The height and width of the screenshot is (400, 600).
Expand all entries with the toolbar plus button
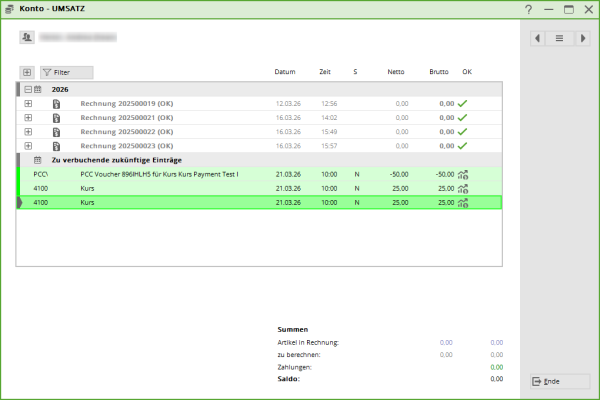point(26,73)
